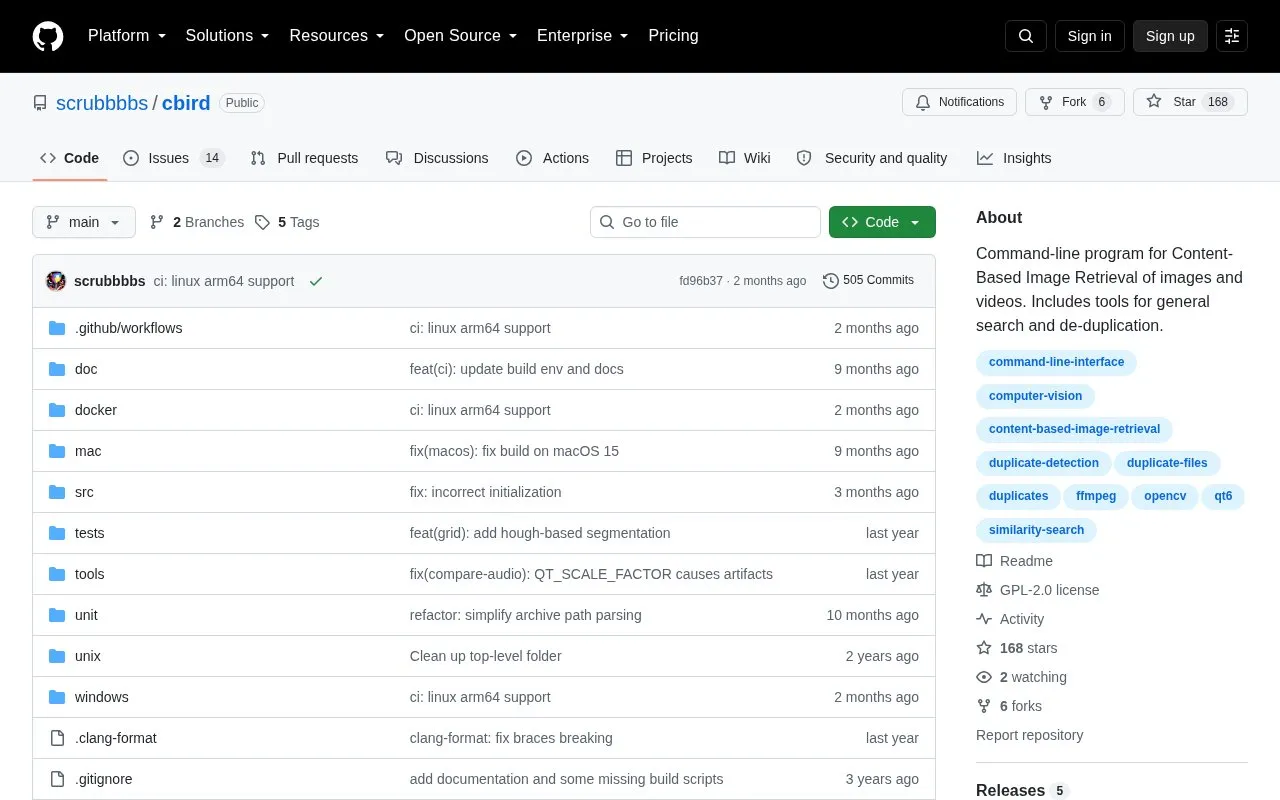Star the cbird repository
This screenshot has height=800, width=1280.
click(x=1190, y=102)
